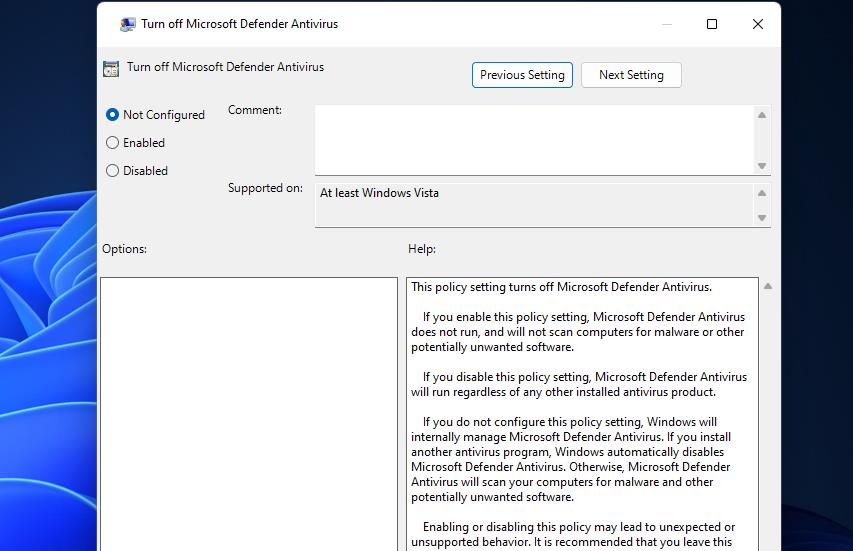The image size is (853, 551).
Task: Click the 'Help:' label
Action: (422, 249)
